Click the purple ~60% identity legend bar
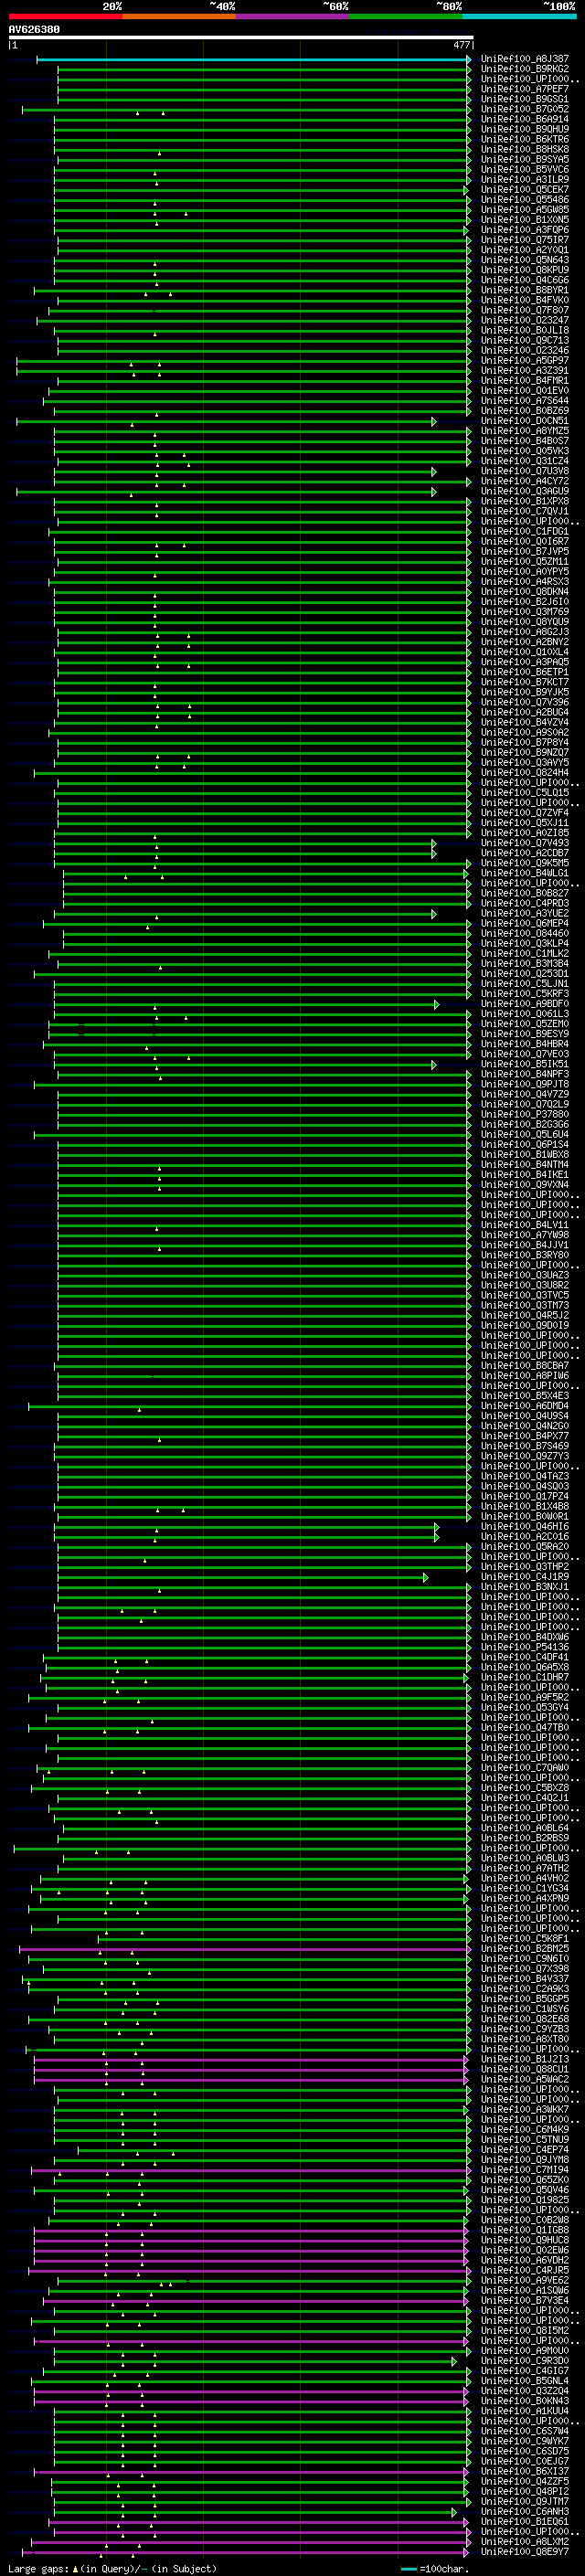The image size is (585, 2576). (292, 16)
